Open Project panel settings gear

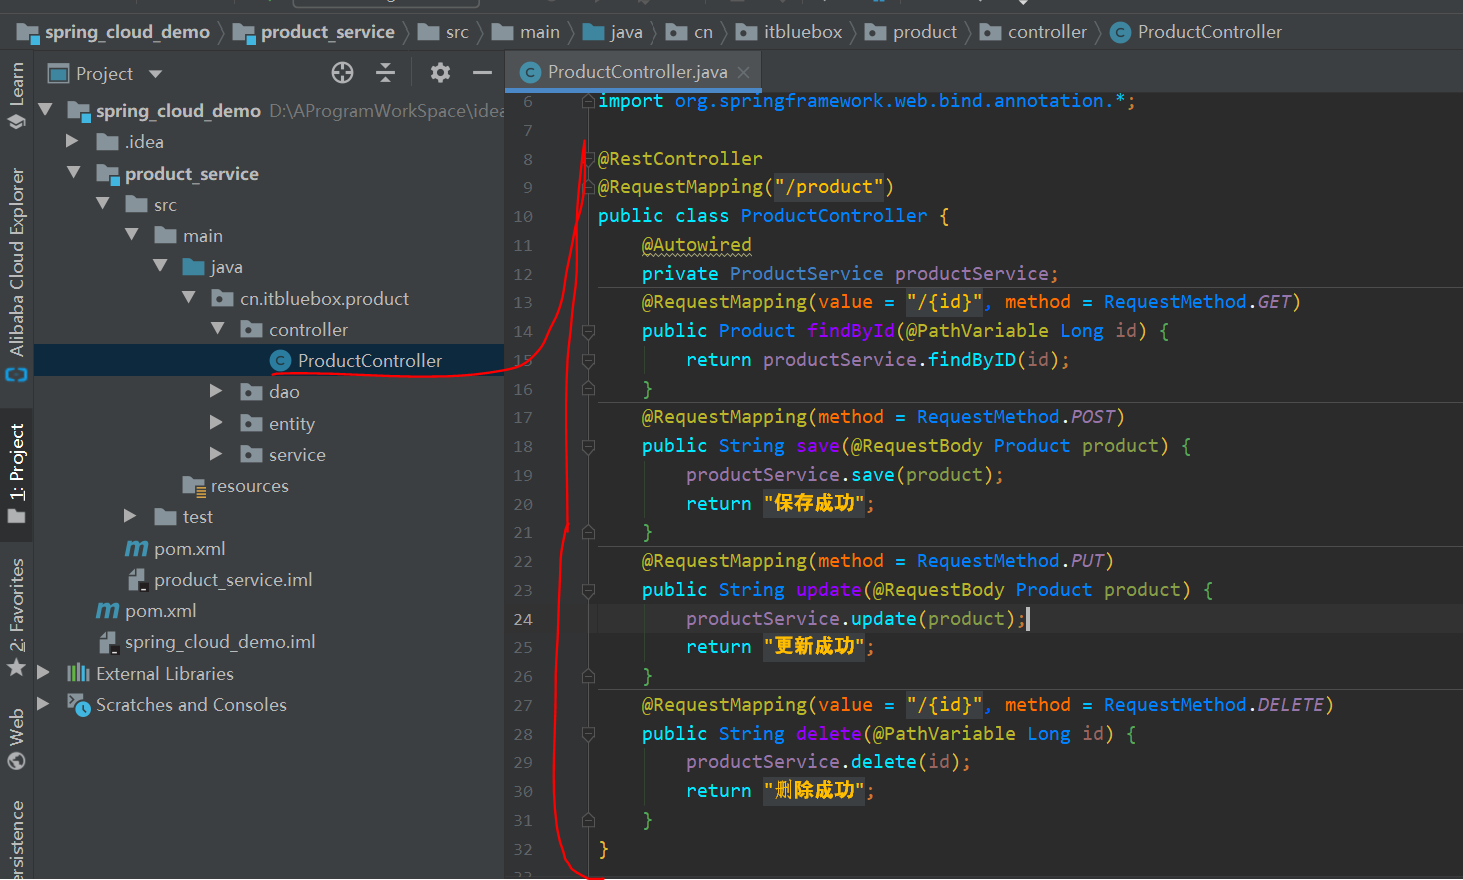(x=440, y=73)
